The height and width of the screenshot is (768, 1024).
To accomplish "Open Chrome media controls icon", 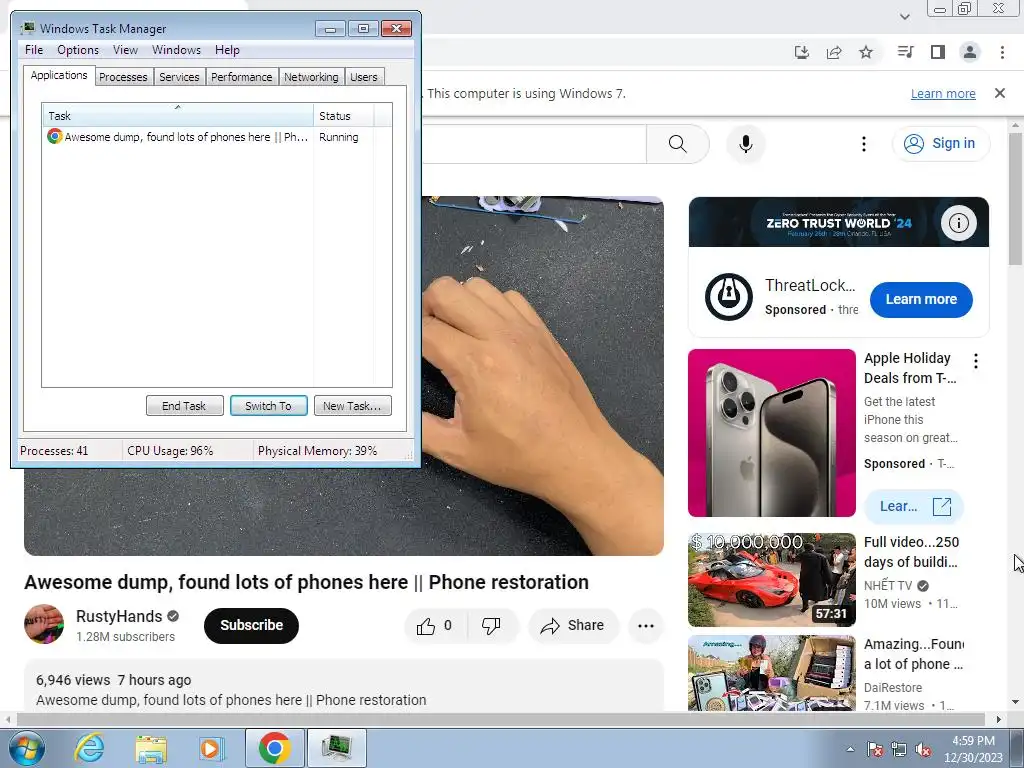I will coord(905,52).
